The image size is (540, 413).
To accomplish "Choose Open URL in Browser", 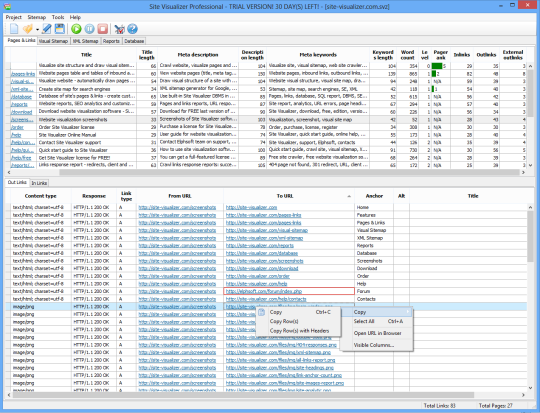I will [376, 333].
